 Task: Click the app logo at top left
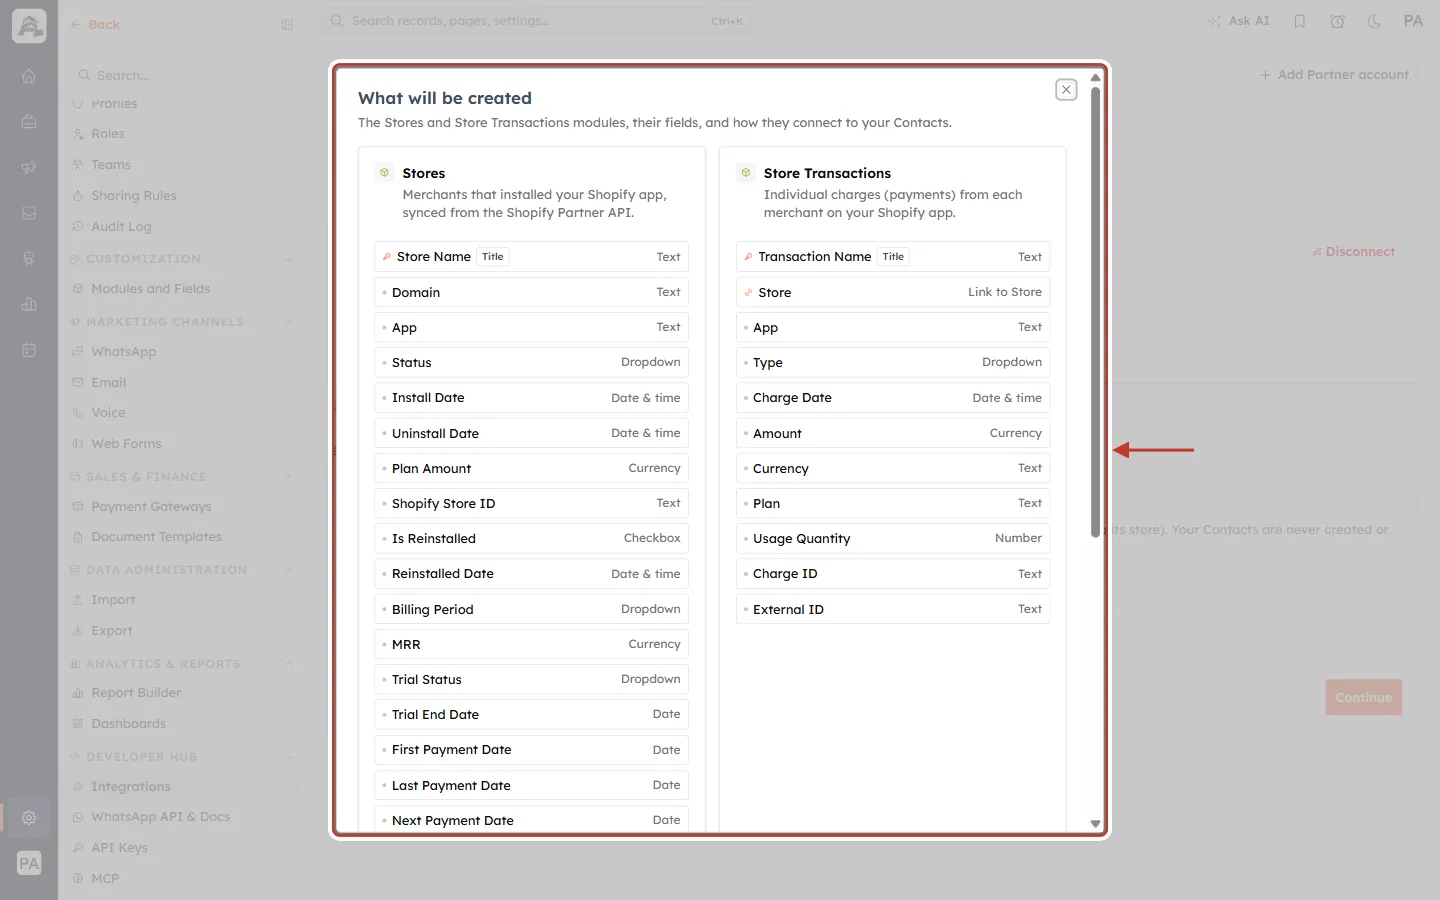pos(29,26)
